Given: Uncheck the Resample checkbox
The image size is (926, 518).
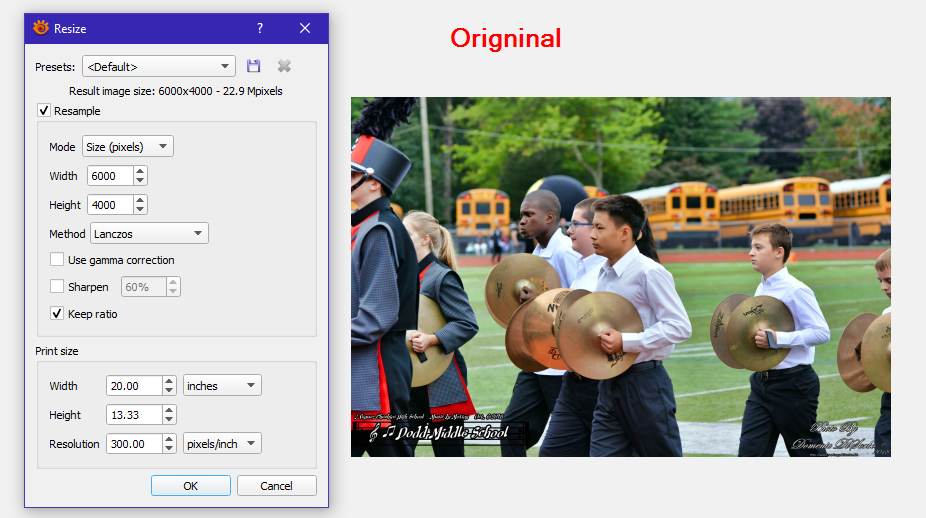Looking at the screenshot, I should pyautogui.click(x=44, y=110).
